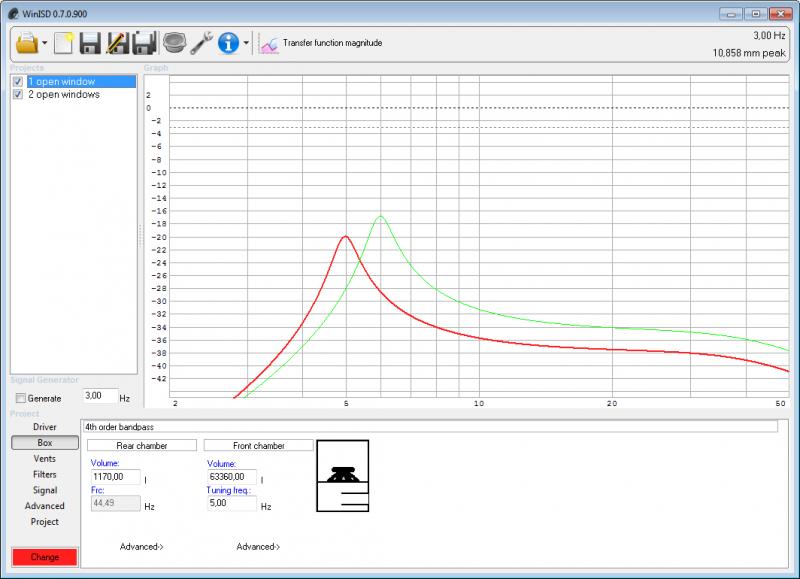Click the Front chamber Tuning freq field
Screen dimensions: 800x579
(231, 506)
